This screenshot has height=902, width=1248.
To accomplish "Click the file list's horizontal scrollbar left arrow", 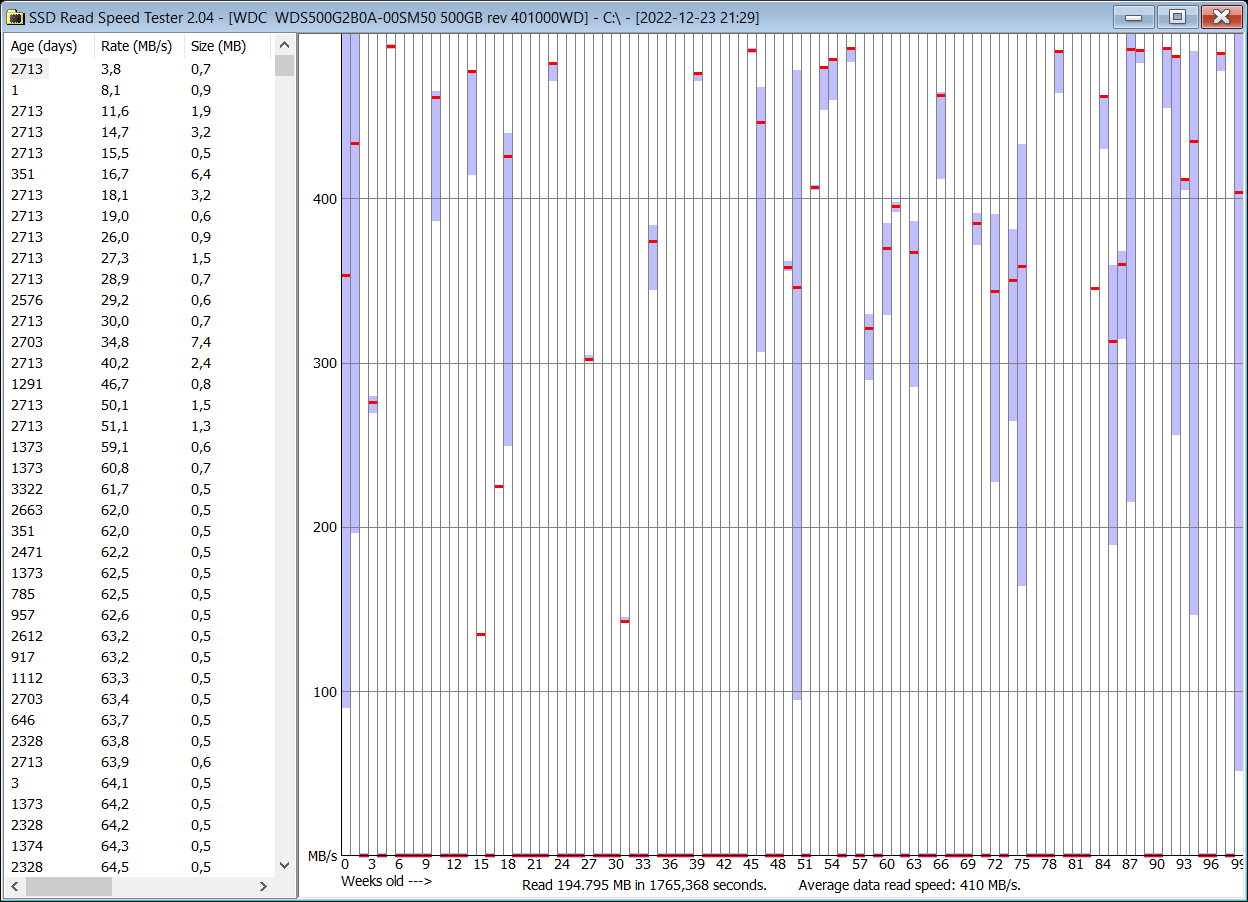I will point(15,886).
